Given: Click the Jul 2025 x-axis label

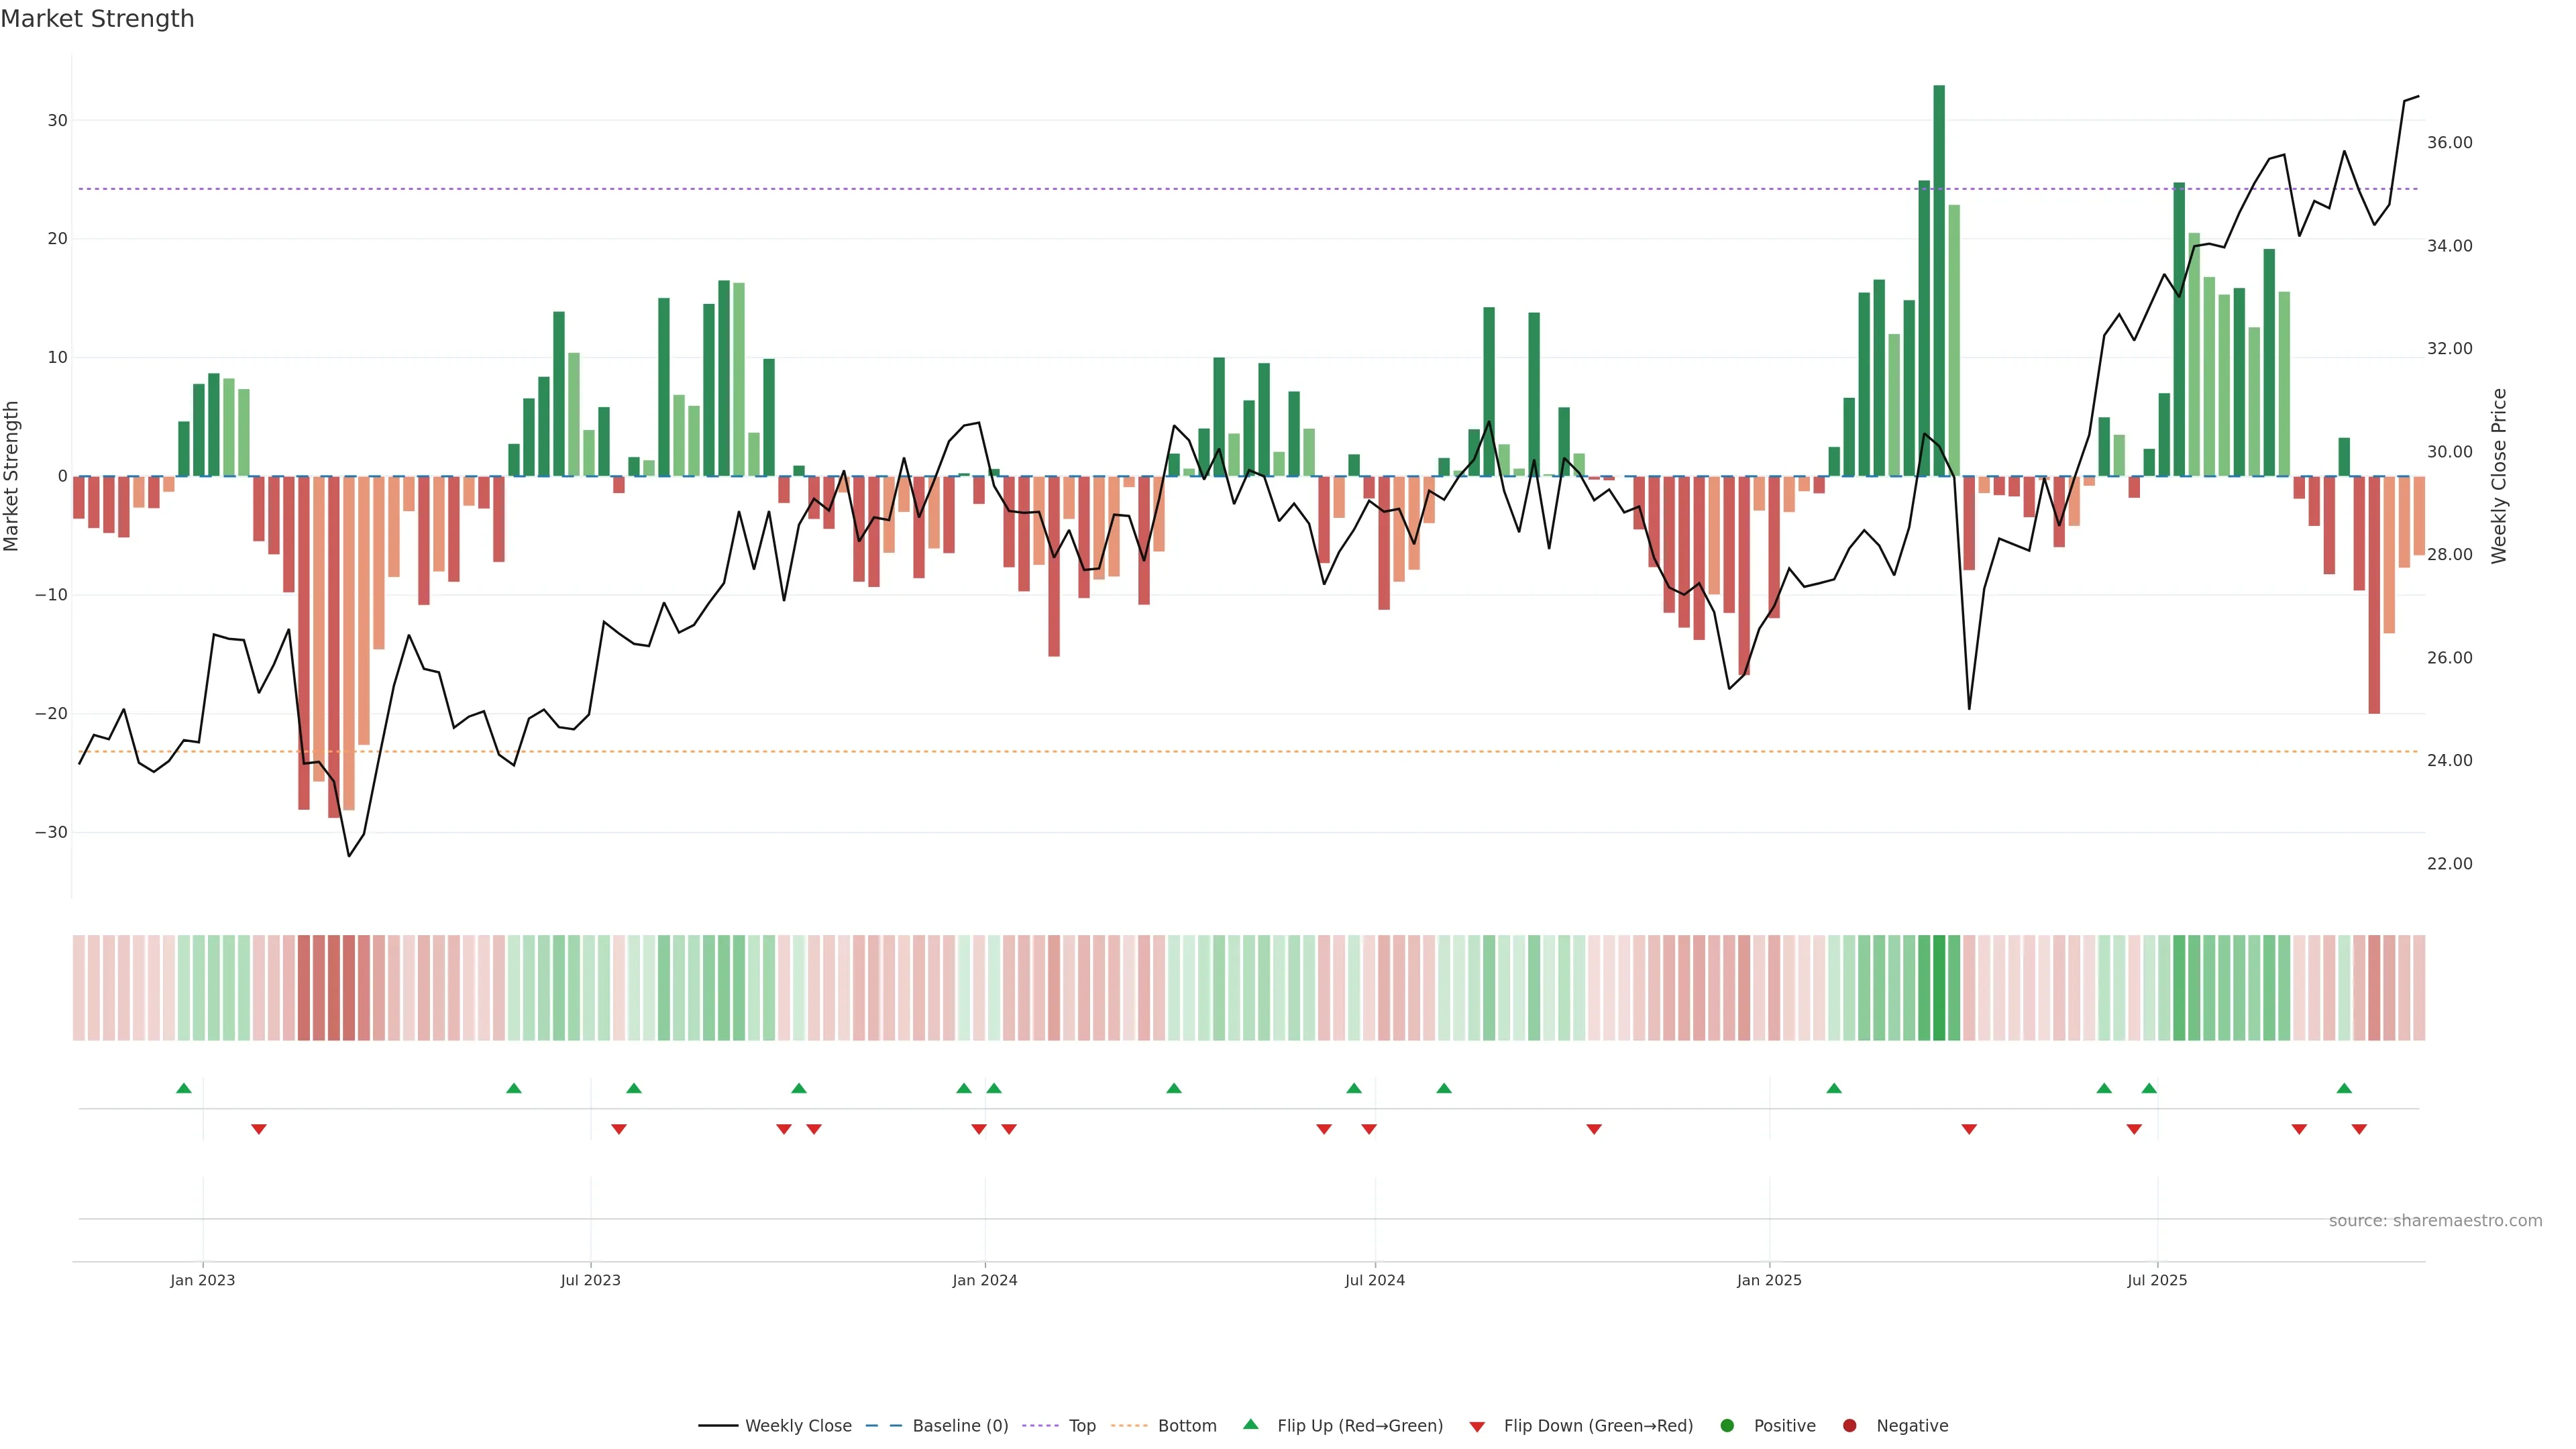Looking at the screenshot, I should 2157,1280.
